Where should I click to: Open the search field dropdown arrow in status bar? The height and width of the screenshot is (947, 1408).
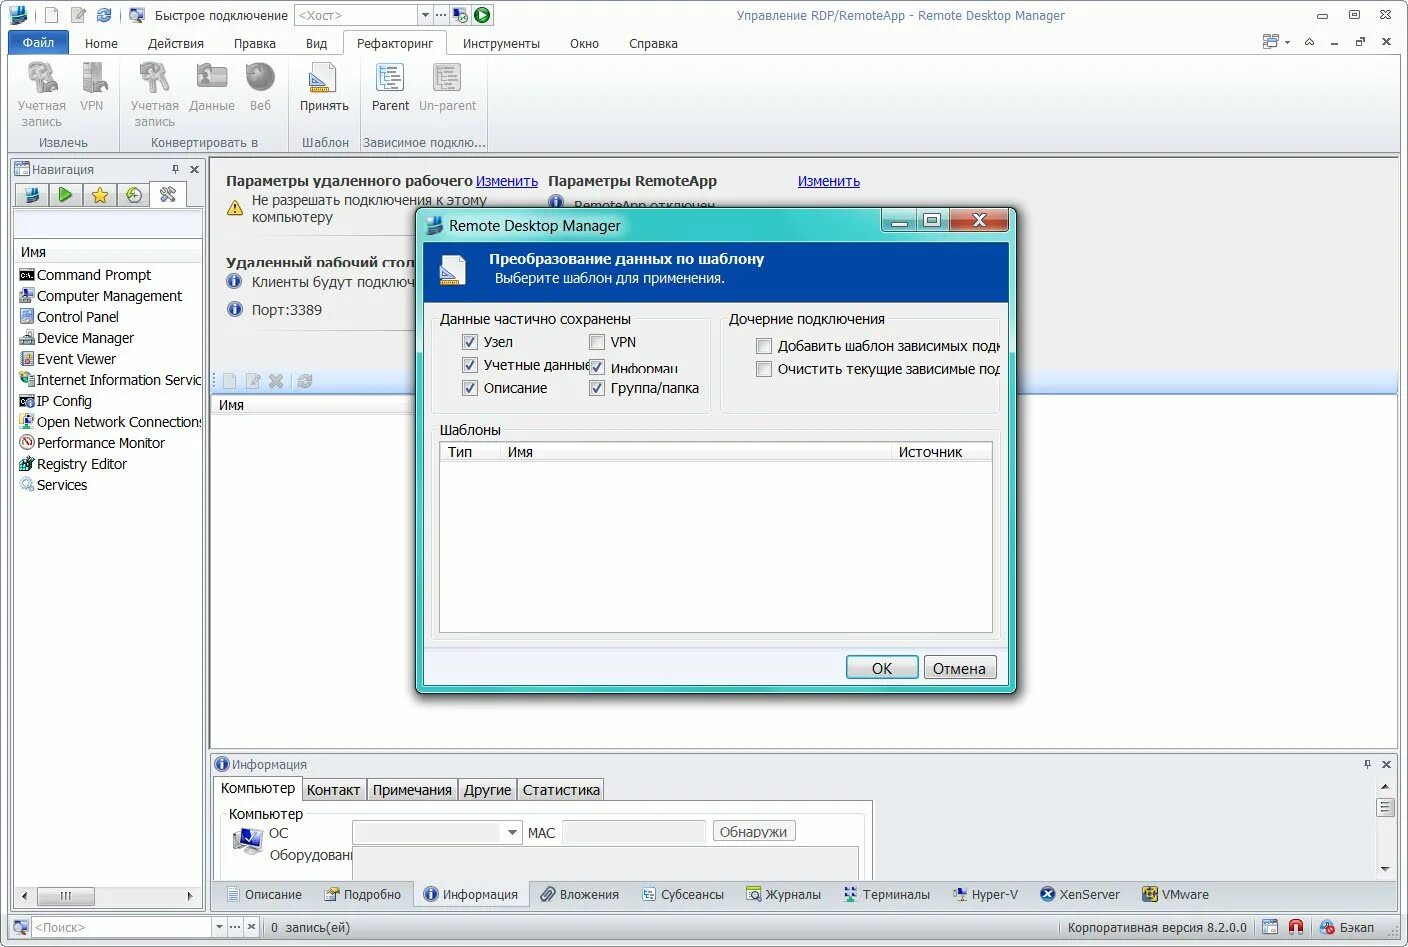point(219,927)
